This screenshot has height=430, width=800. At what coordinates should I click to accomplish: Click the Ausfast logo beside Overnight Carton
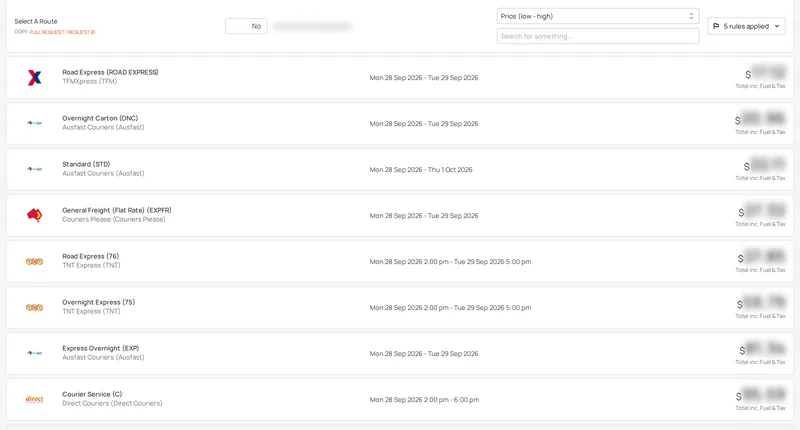tap(34, 123)
